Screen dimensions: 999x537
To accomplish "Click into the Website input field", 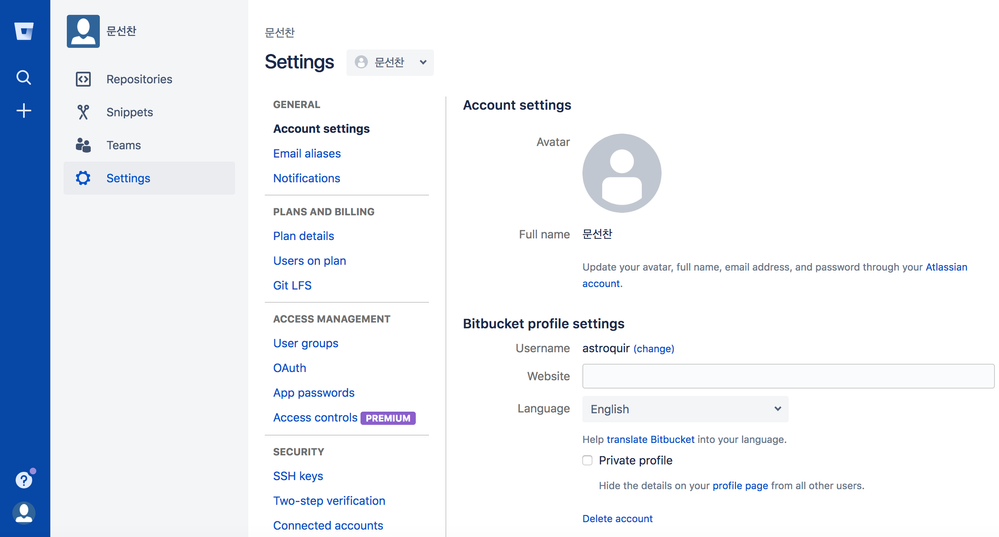I will point(788,376).
